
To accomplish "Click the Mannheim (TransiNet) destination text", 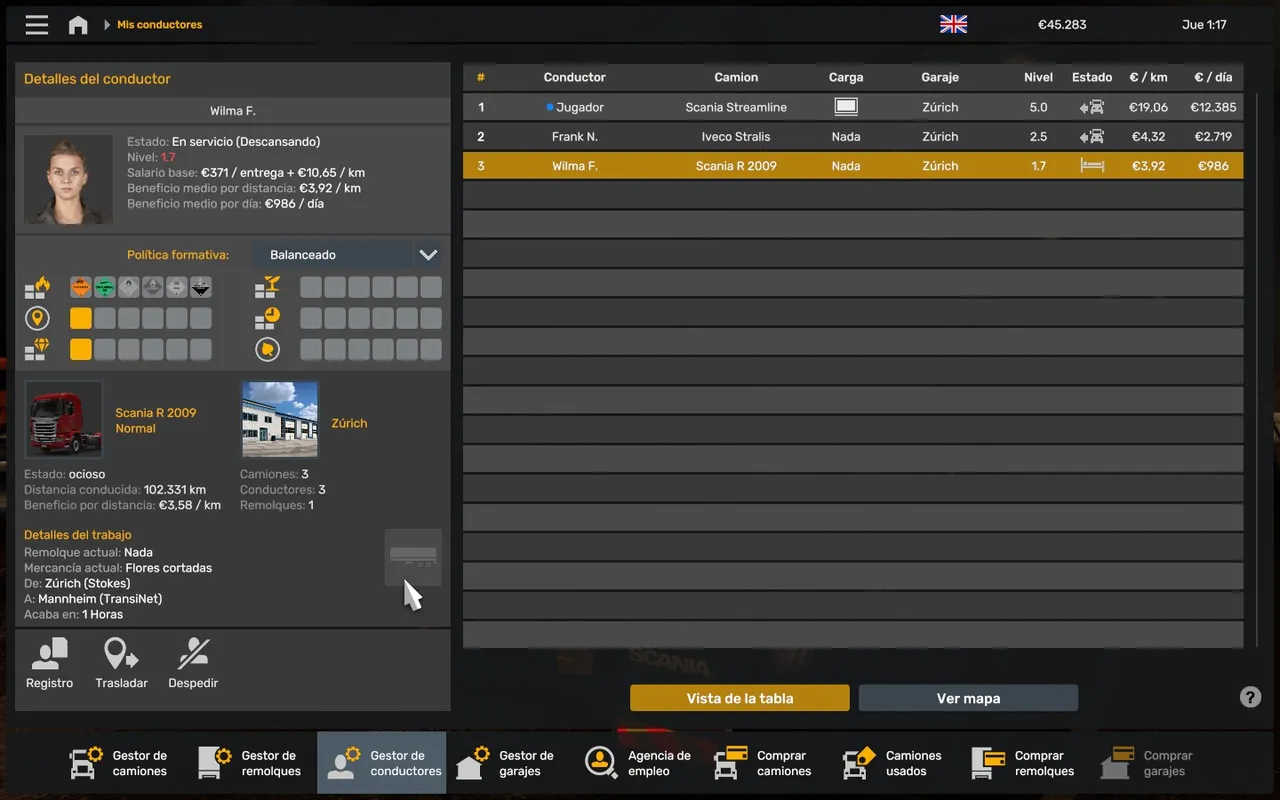I will [100, 599].
